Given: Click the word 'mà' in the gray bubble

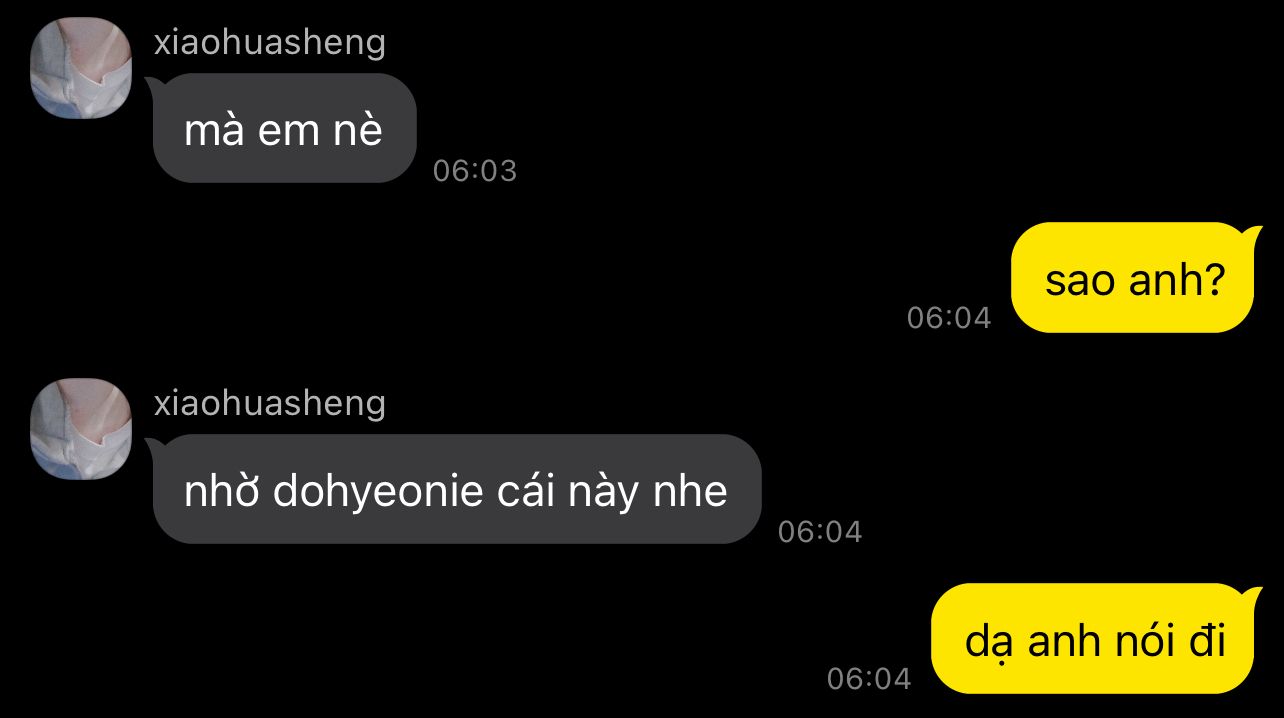Looking at the screenshot, I should click(x=214, y=130).
